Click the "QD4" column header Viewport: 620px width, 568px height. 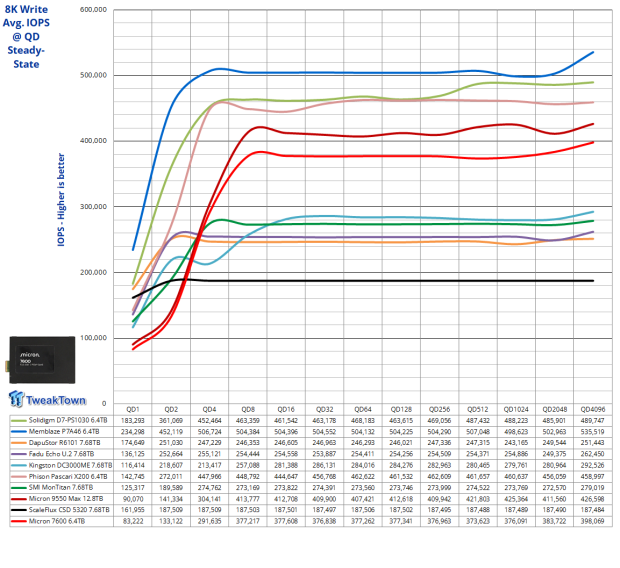point(210,409)
